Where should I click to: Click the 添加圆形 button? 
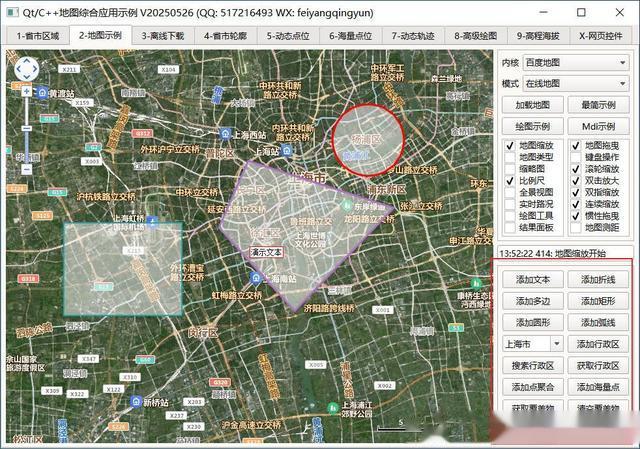(533, 322)
